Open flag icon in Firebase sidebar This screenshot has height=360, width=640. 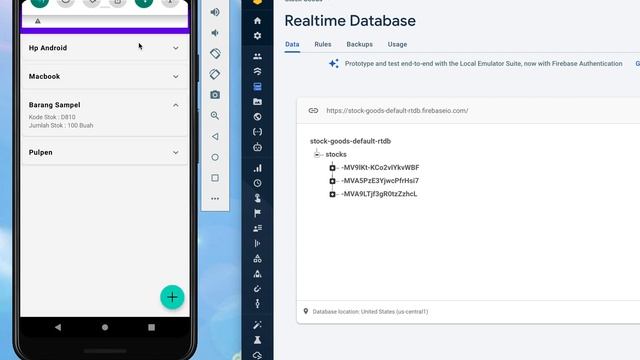258,213
